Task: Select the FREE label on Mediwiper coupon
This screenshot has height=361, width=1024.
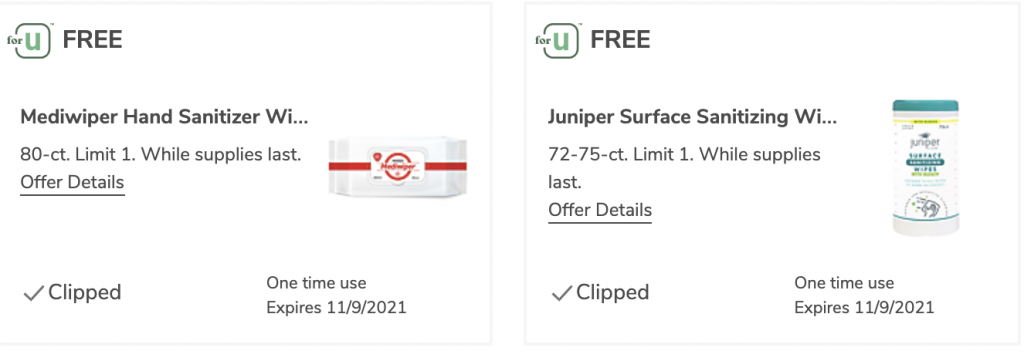Action: click(x=92, y=40)
